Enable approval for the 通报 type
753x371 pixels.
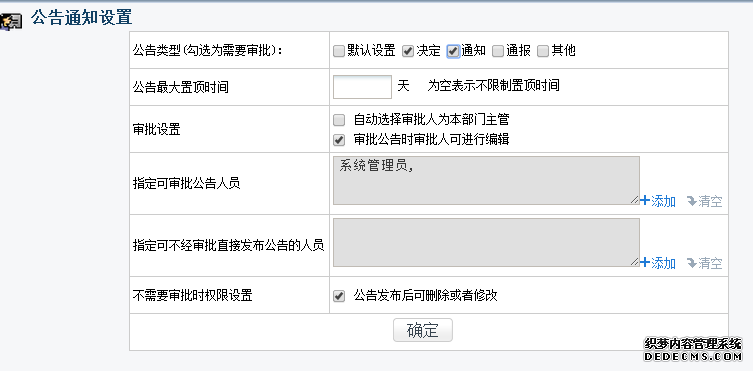click(498, 51)
